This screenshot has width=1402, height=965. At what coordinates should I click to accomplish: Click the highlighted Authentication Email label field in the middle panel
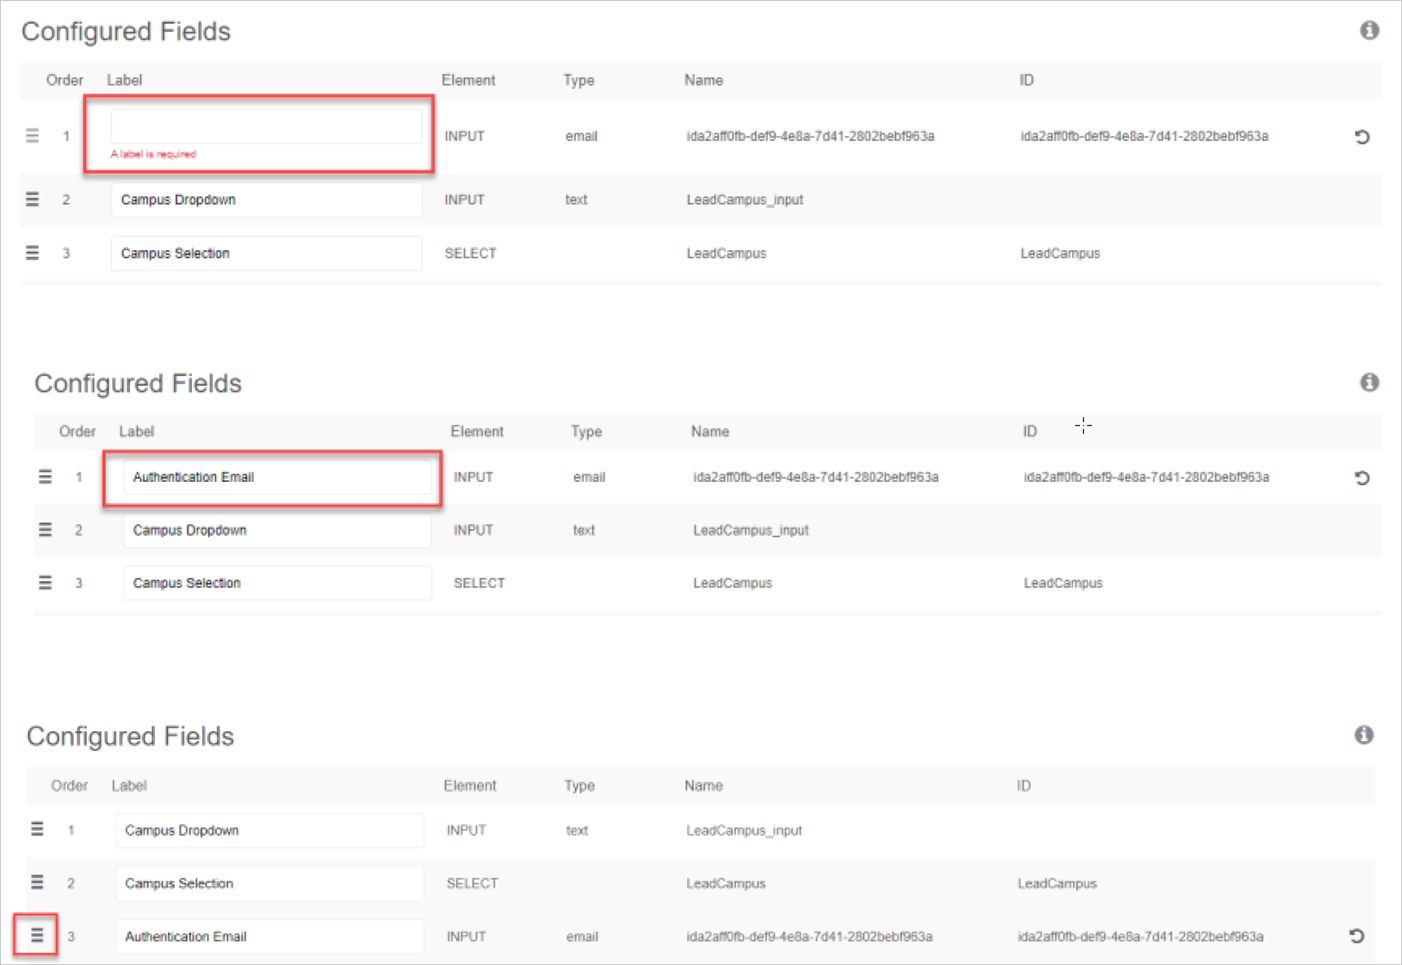(x=277, y=477)
